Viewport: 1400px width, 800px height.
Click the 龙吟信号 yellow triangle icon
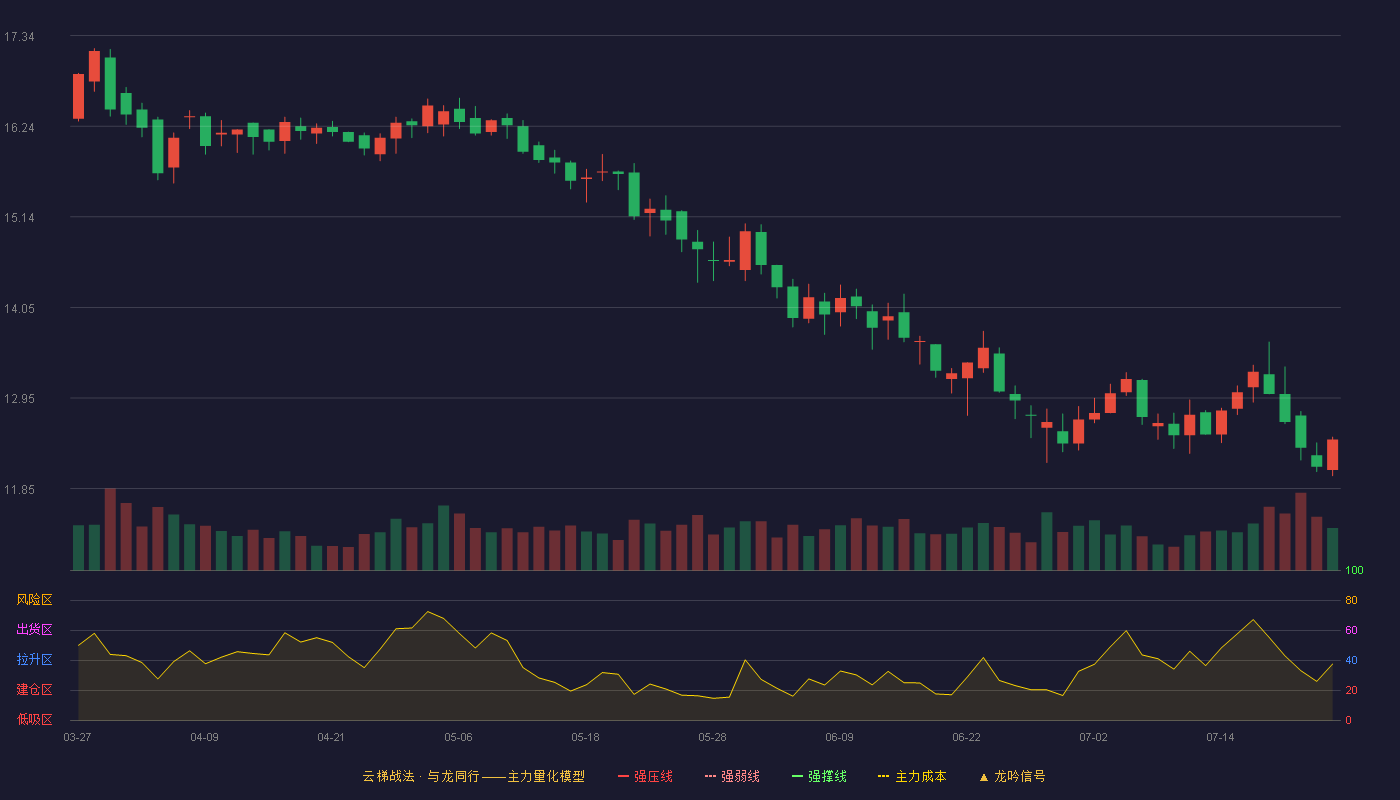984,776
